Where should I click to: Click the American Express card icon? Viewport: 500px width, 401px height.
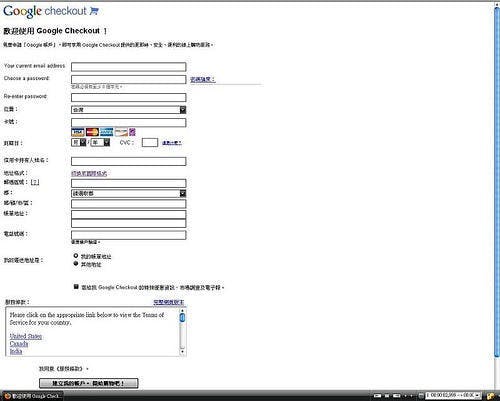(107, 132)
